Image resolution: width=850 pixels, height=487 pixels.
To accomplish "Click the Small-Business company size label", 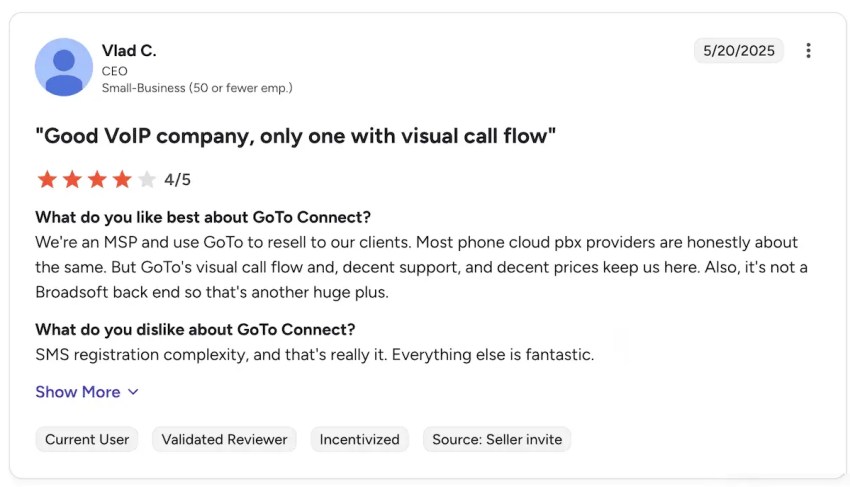I will (x=197, y=88).
